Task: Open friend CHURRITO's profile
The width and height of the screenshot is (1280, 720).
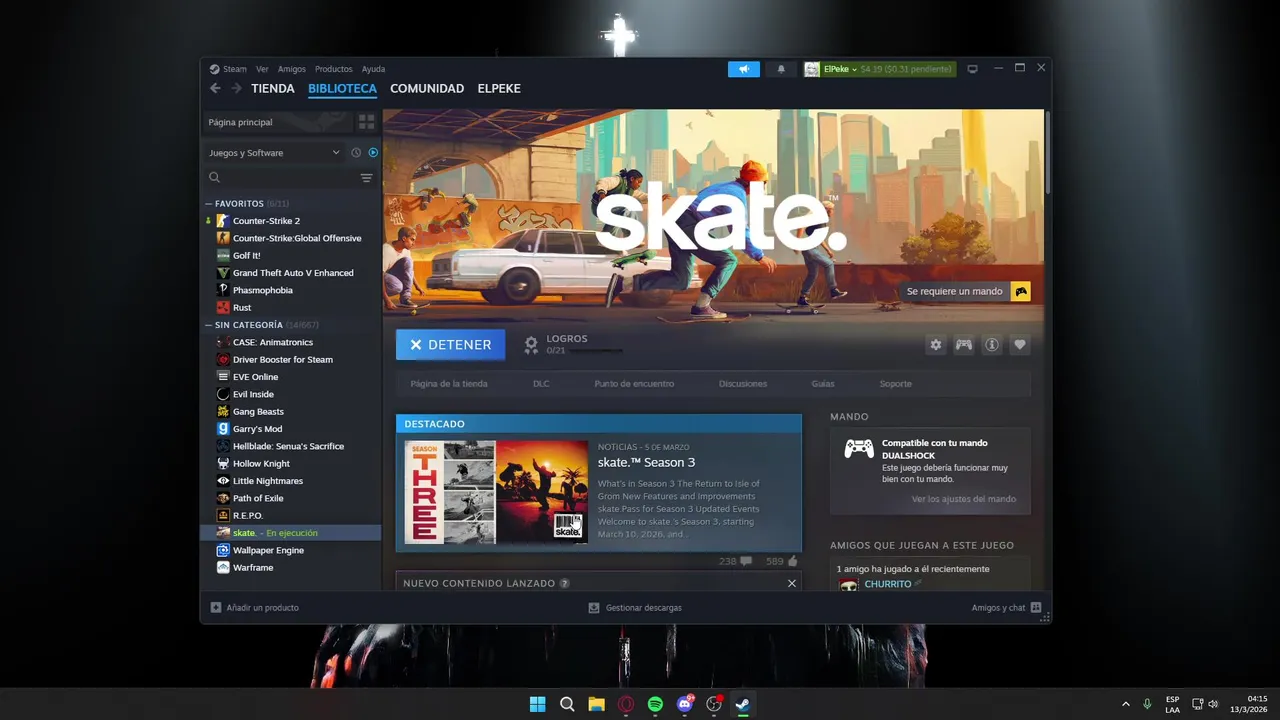Action: (888, 584)
